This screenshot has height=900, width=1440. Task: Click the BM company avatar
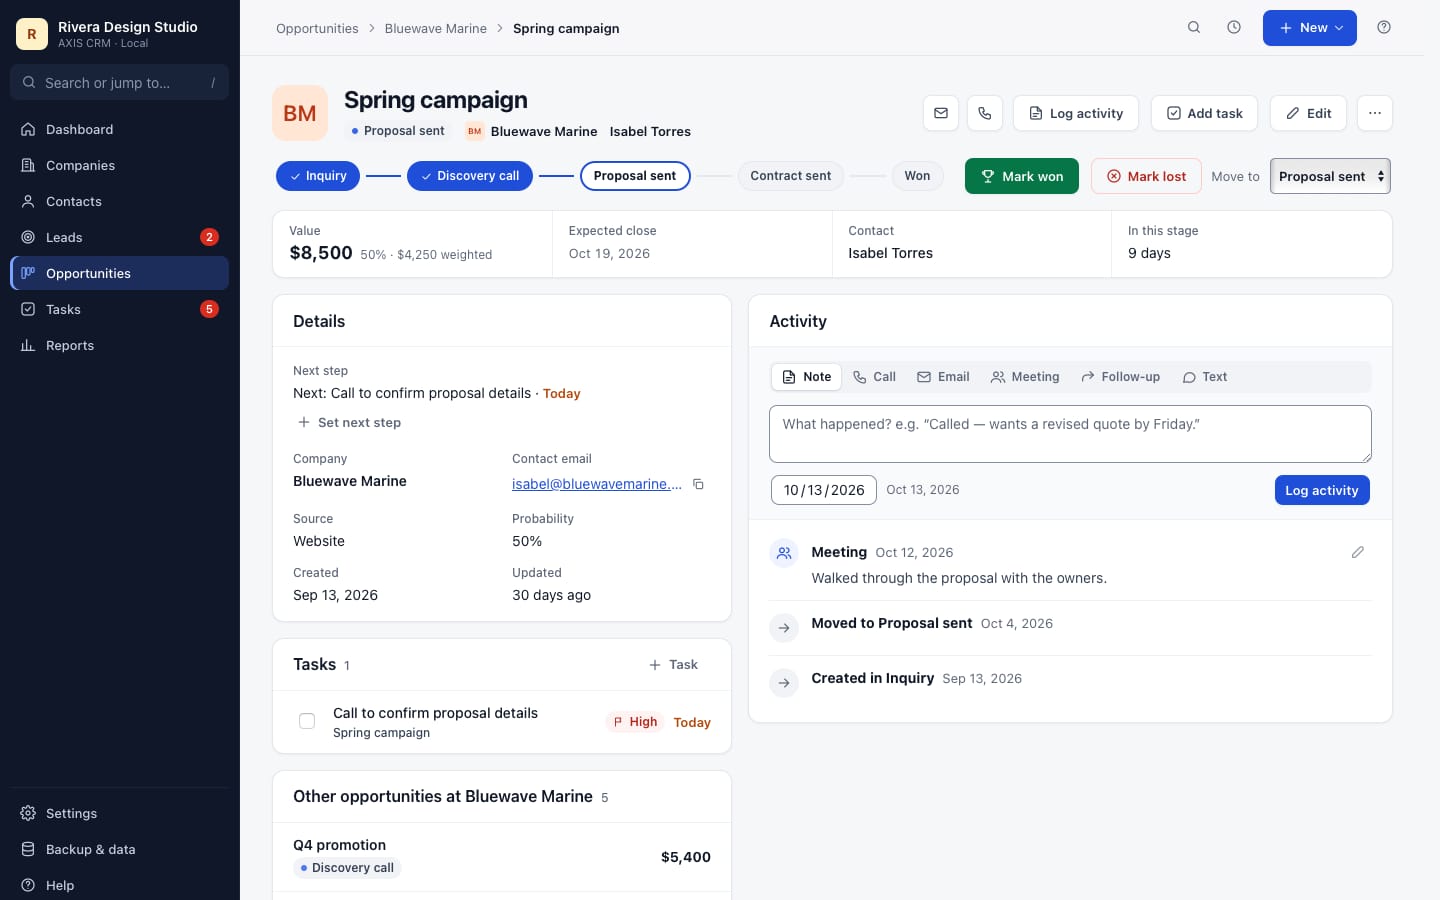coord(300,113)
